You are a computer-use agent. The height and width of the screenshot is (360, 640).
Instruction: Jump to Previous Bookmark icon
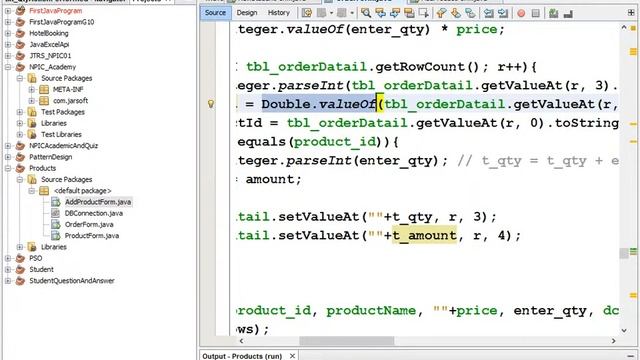click(x=441, y=13)
